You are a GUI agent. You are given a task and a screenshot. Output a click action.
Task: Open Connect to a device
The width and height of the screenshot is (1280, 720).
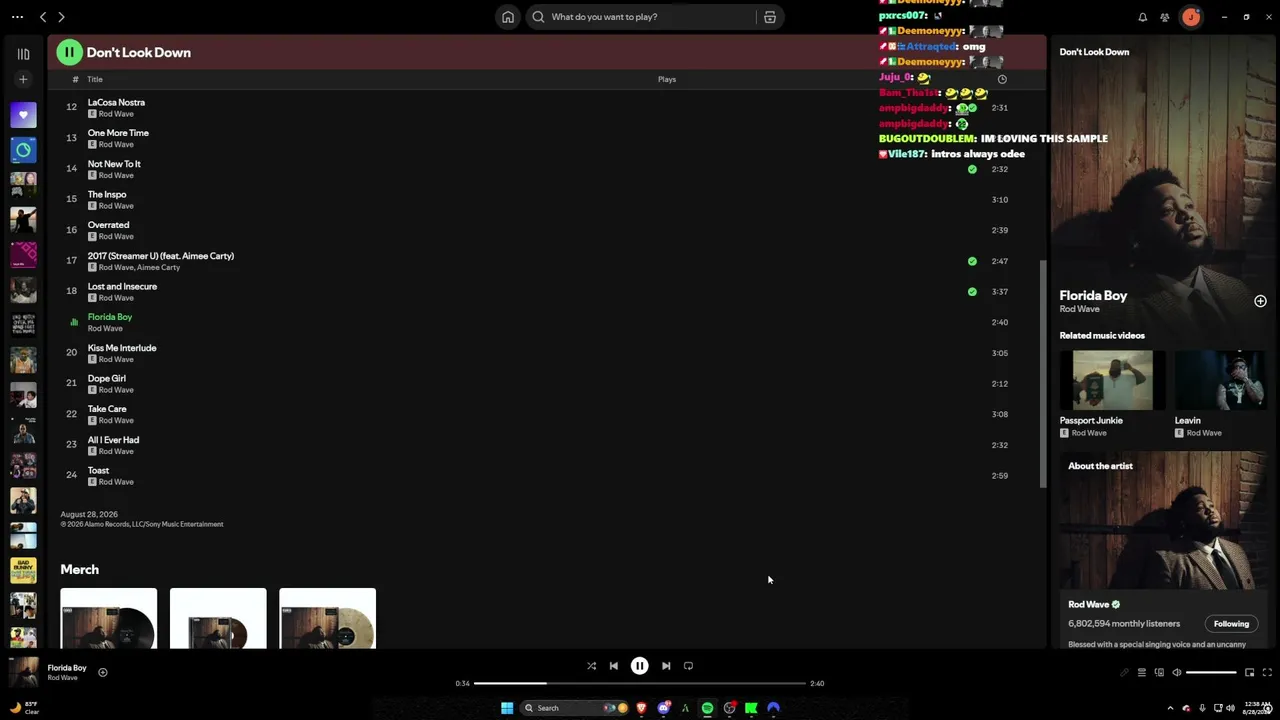click(1159, 673)
